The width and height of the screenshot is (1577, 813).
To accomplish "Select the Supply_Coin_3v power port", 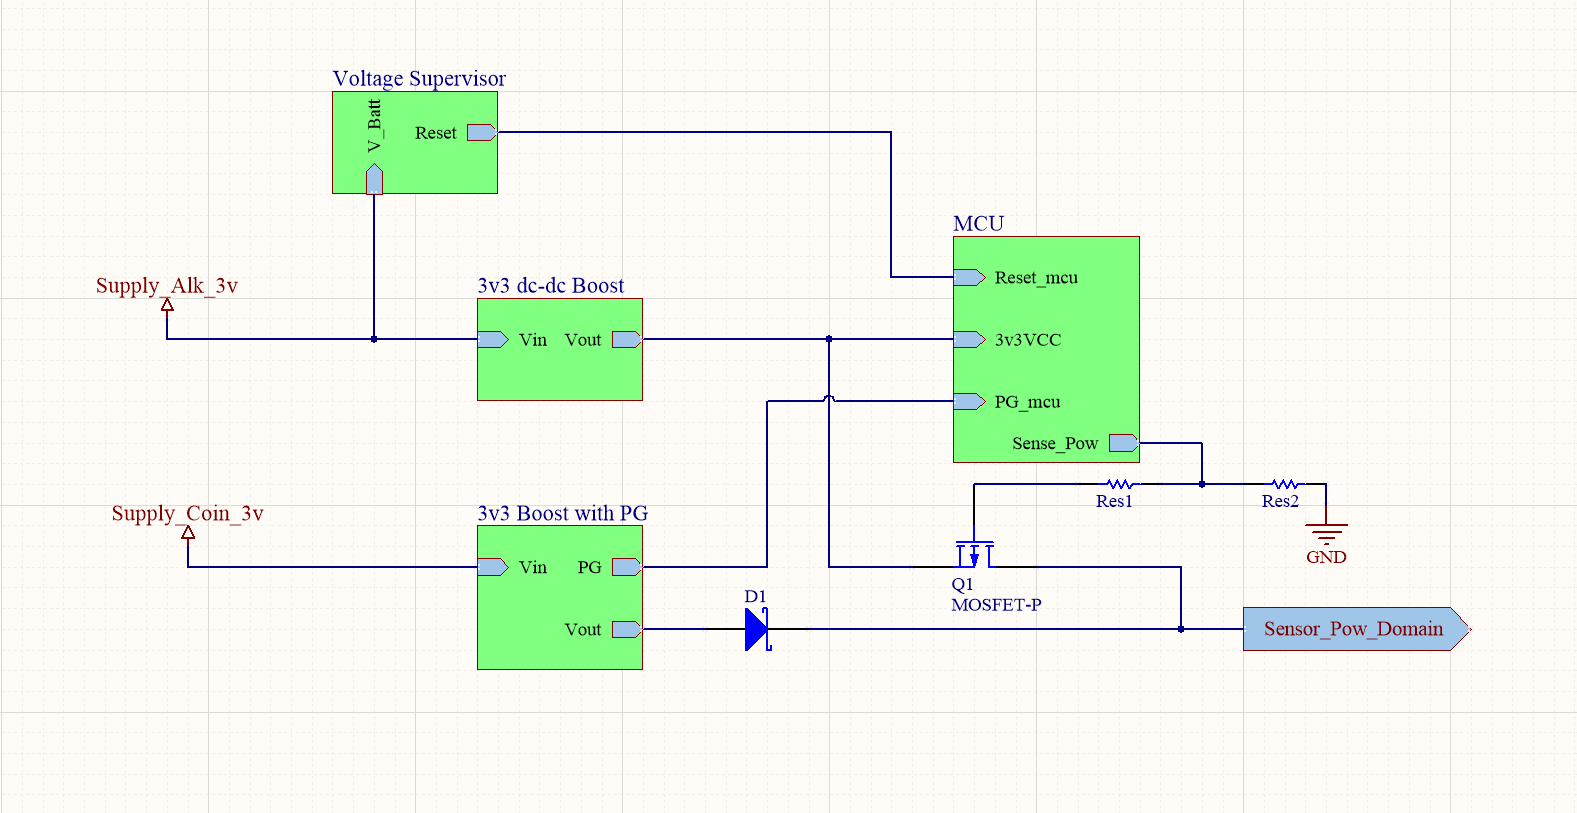I will (188, 532).
